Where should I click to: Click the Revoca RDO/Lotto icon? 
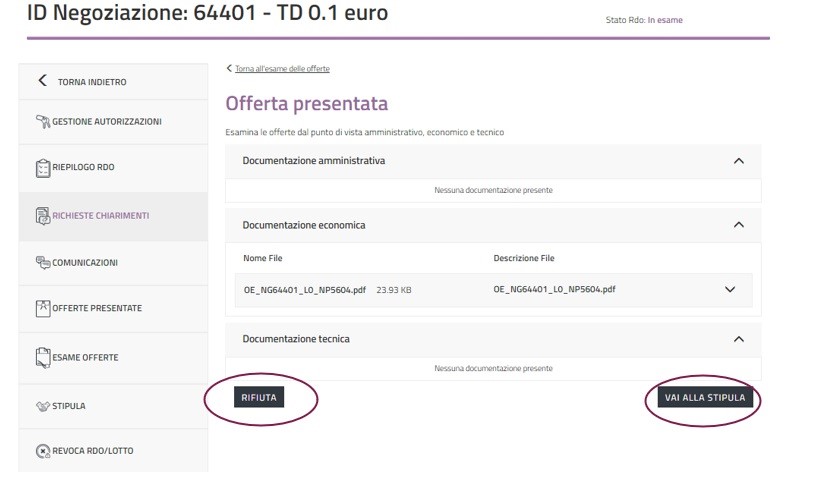pyautogui.click(x=43, y=451)
